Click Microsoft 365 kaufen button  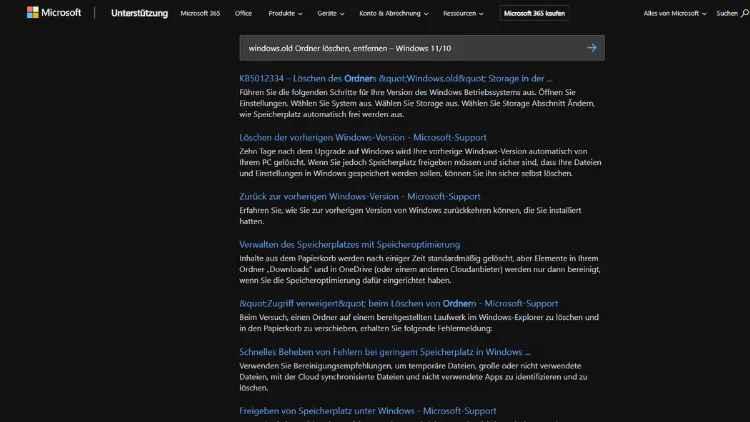534,13
